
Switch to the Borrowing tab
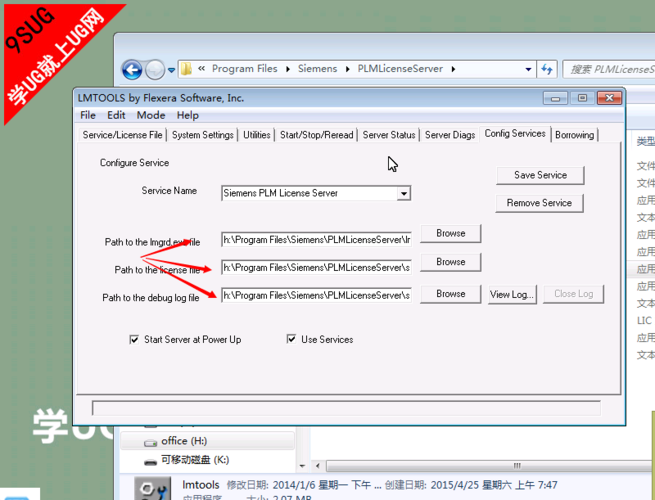pyautogui.click(x=574, y=135)
